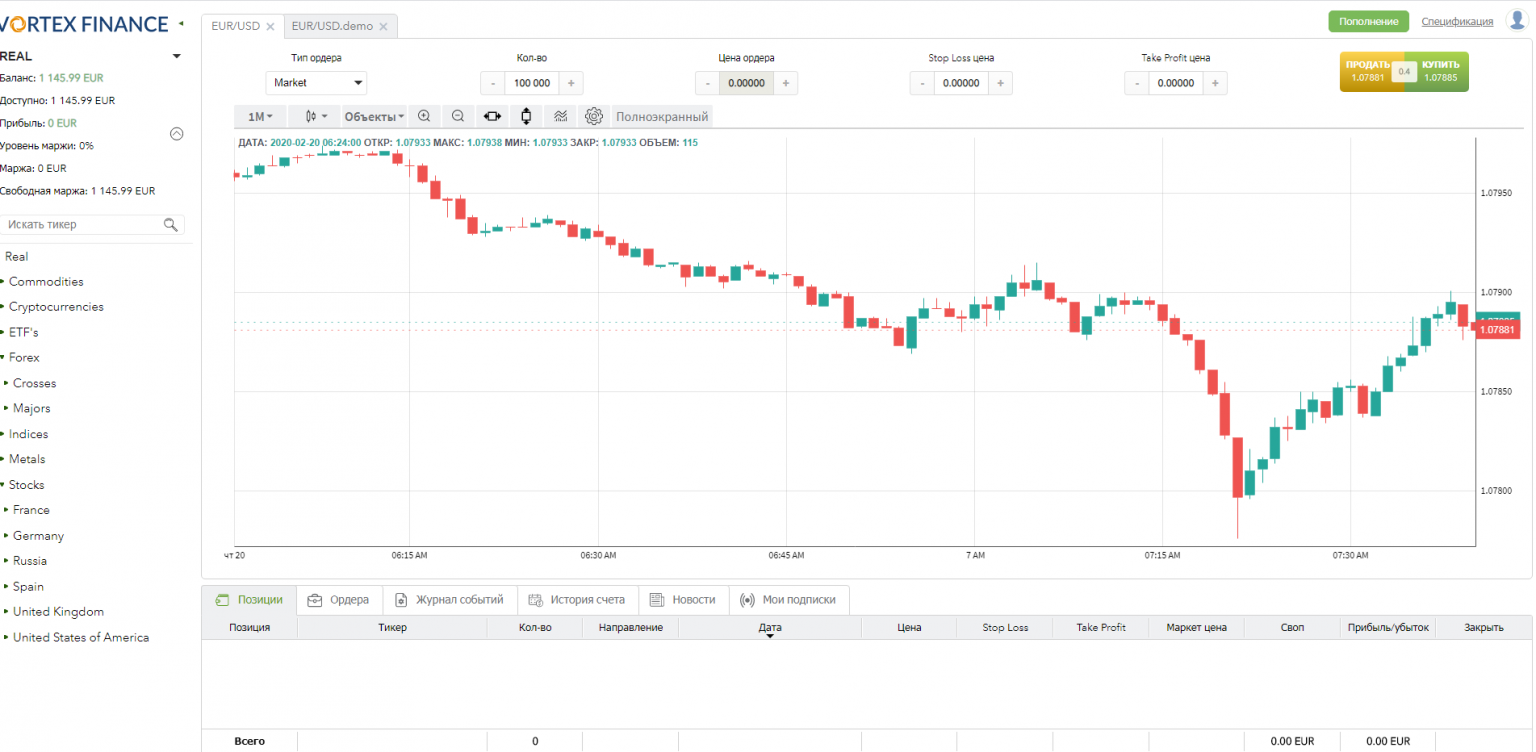
Task: Decrease order price with minus button
Action: (x=707, y=83)
